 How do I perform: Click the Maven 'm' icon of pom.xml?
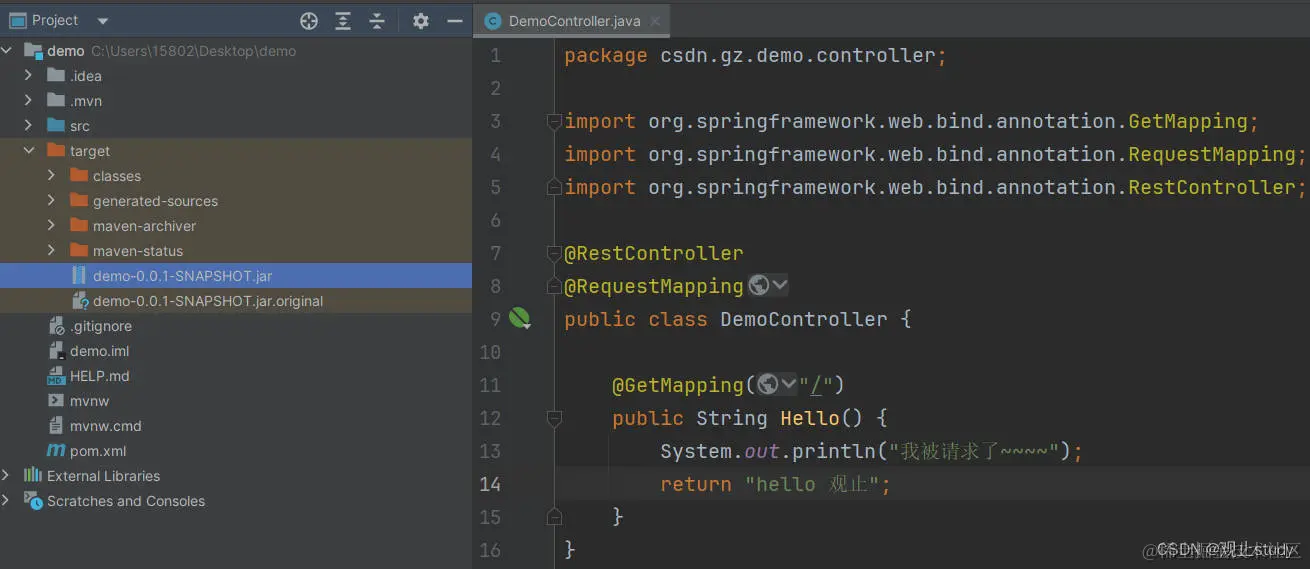(56, 451)
